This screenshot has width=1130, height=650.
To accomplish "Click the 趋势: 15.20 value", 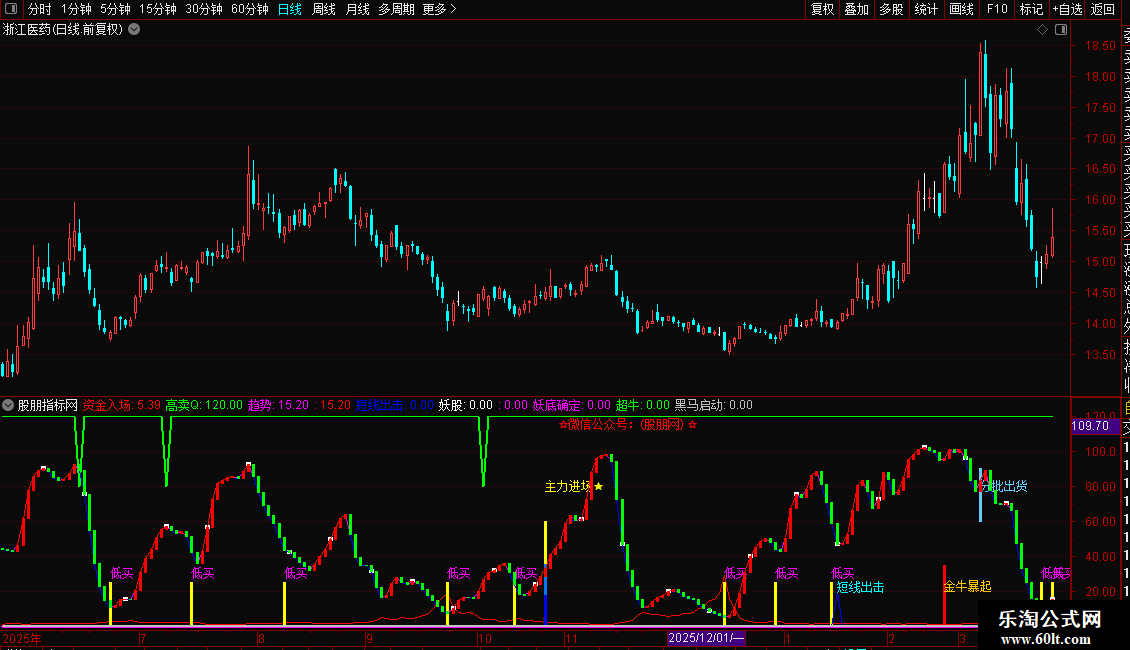I will 278,405.
